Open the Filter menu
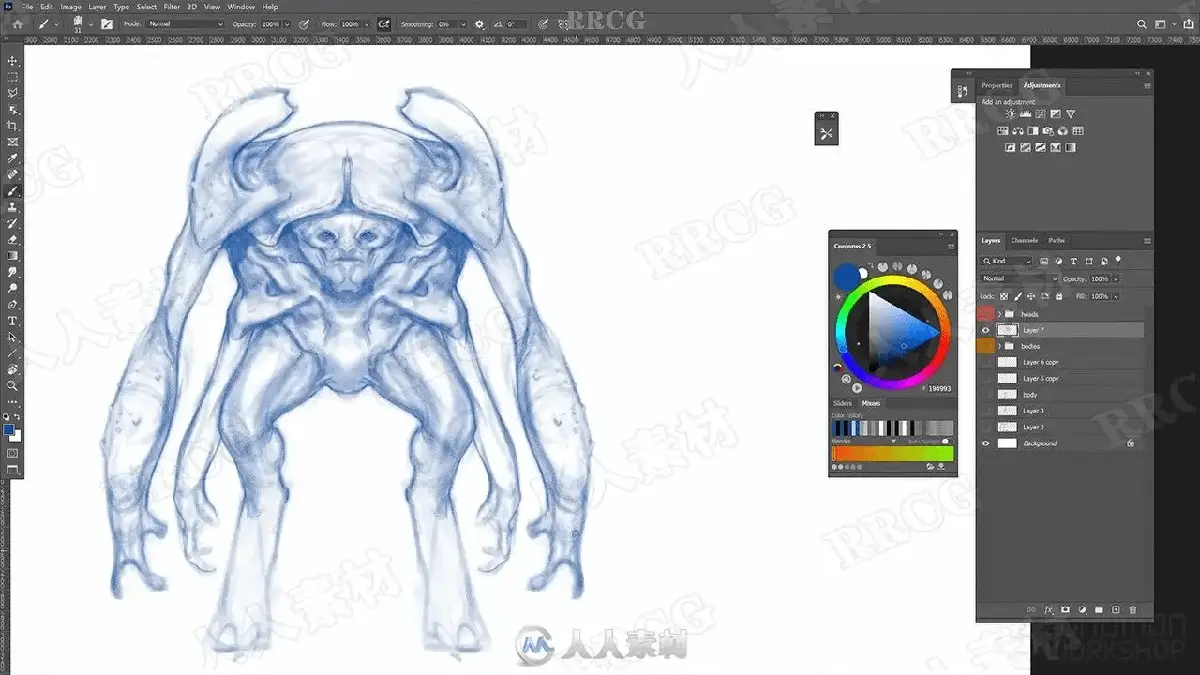The height and width of the screenshot is (675, 1200). click(x=171, y=7)
